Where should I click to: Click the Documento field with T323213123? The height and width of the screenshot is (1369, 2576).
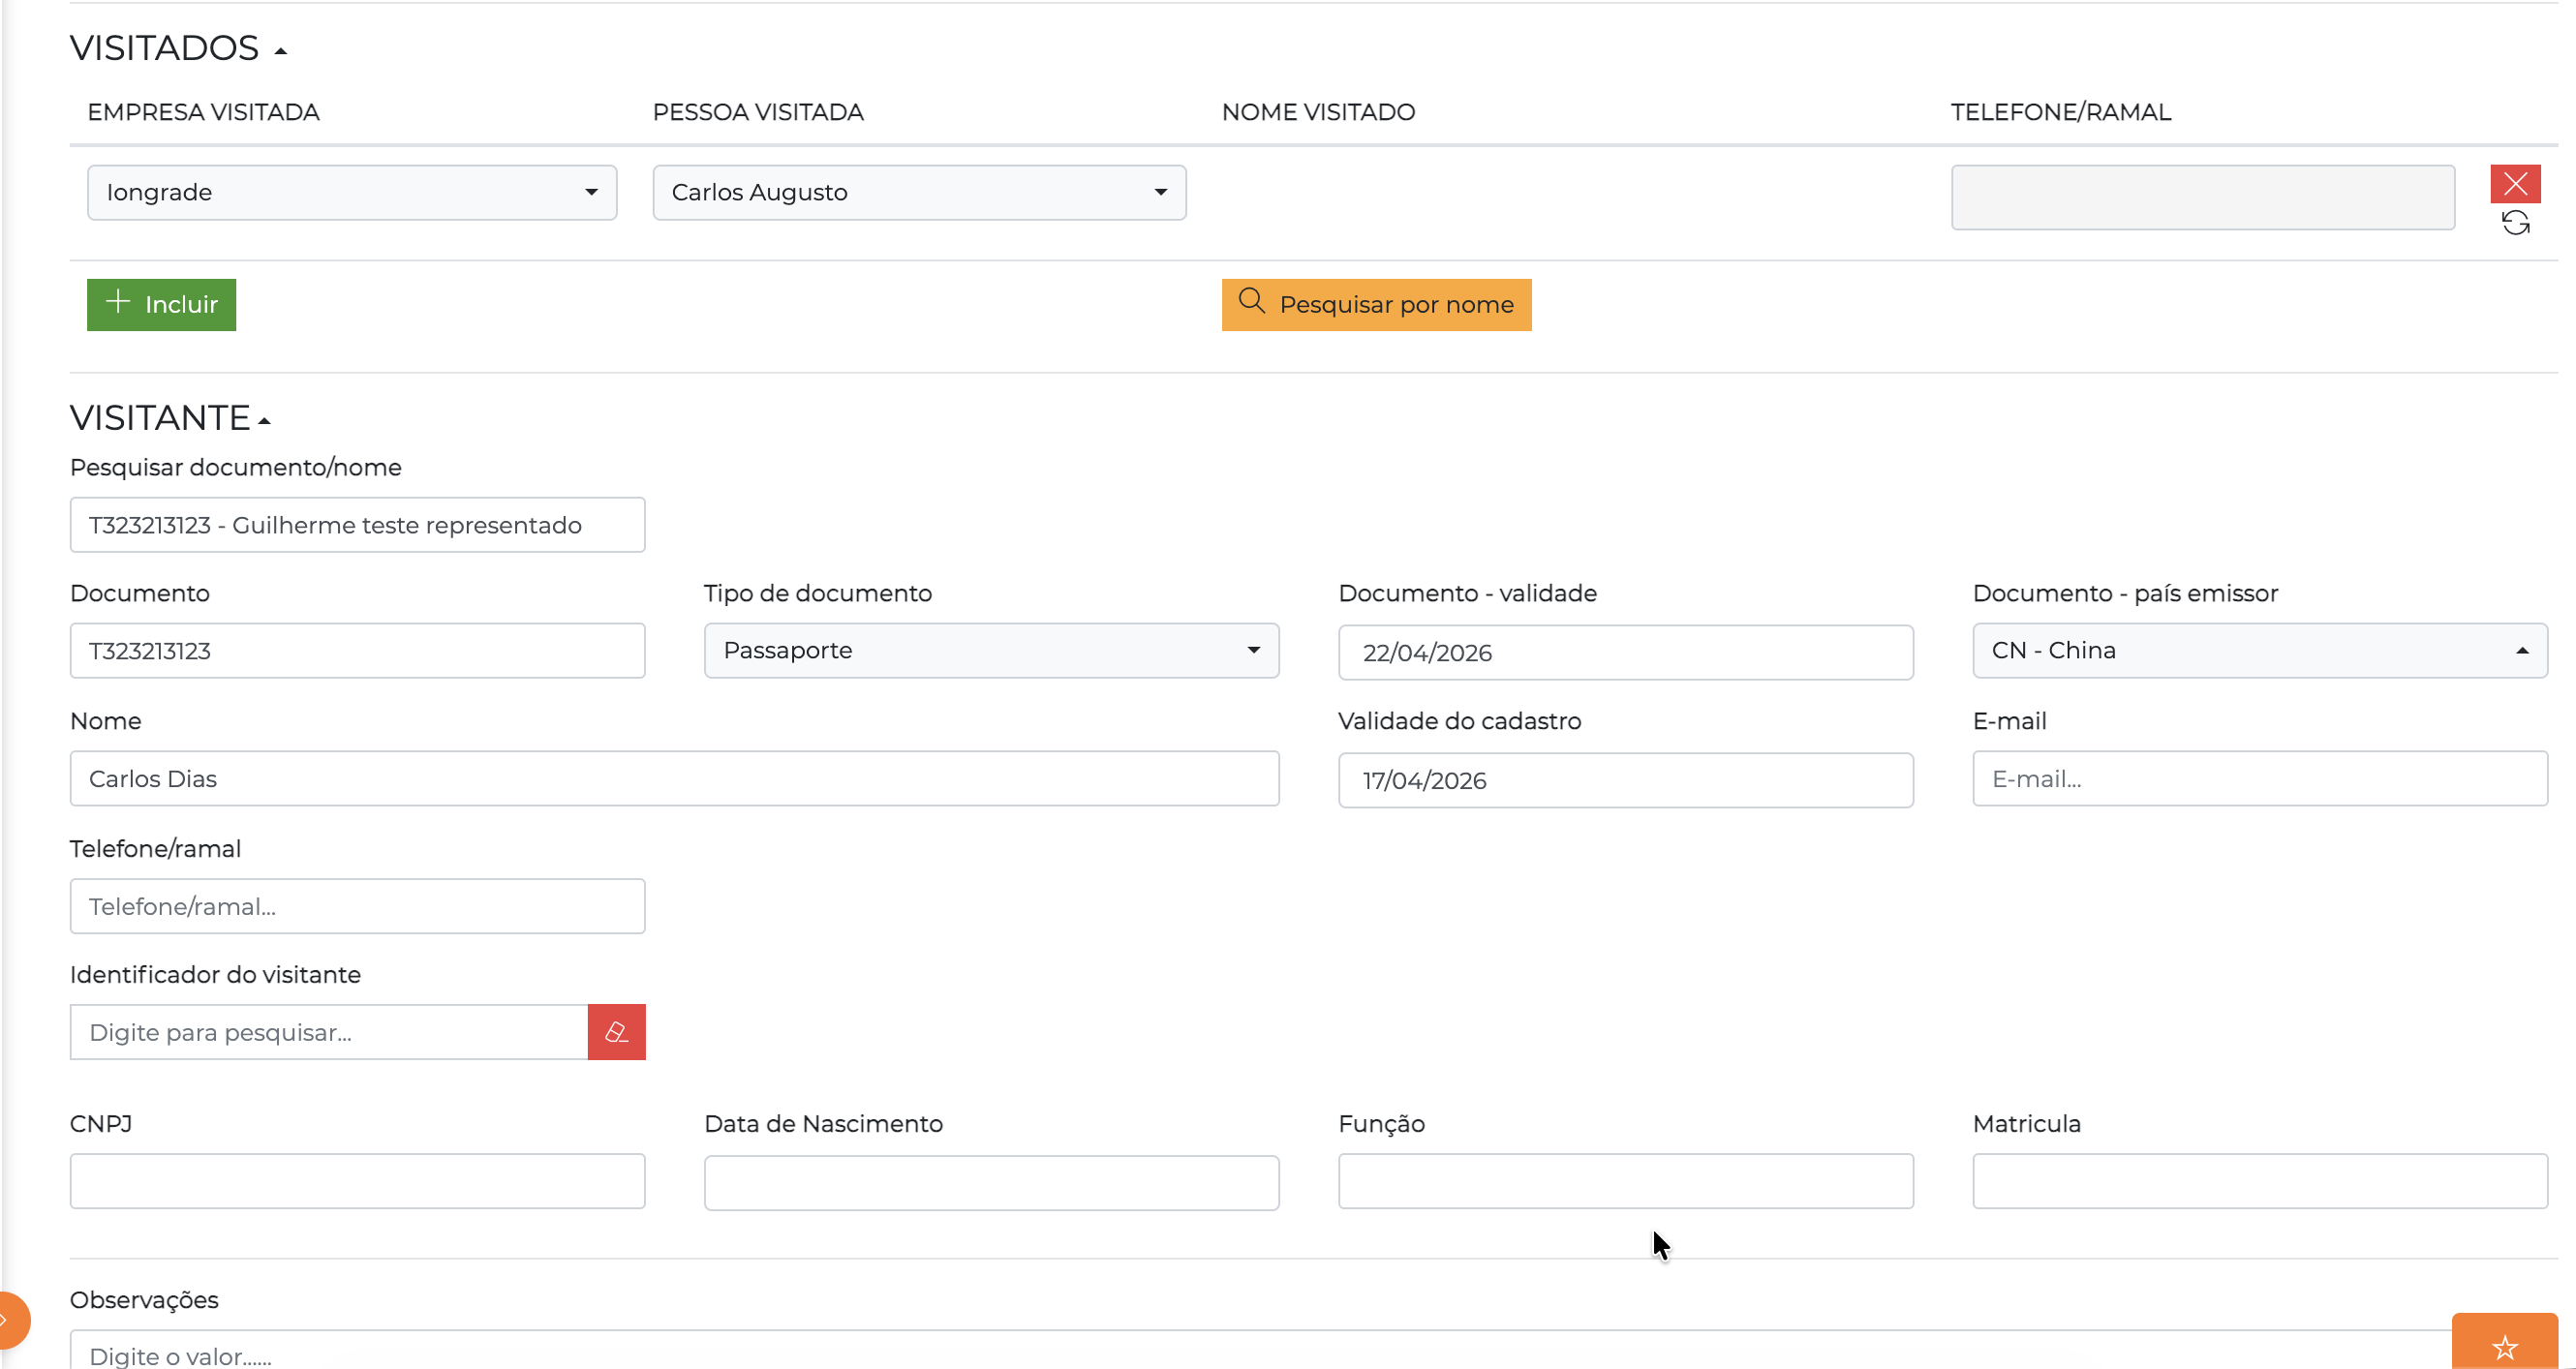(x=357, y=650)
